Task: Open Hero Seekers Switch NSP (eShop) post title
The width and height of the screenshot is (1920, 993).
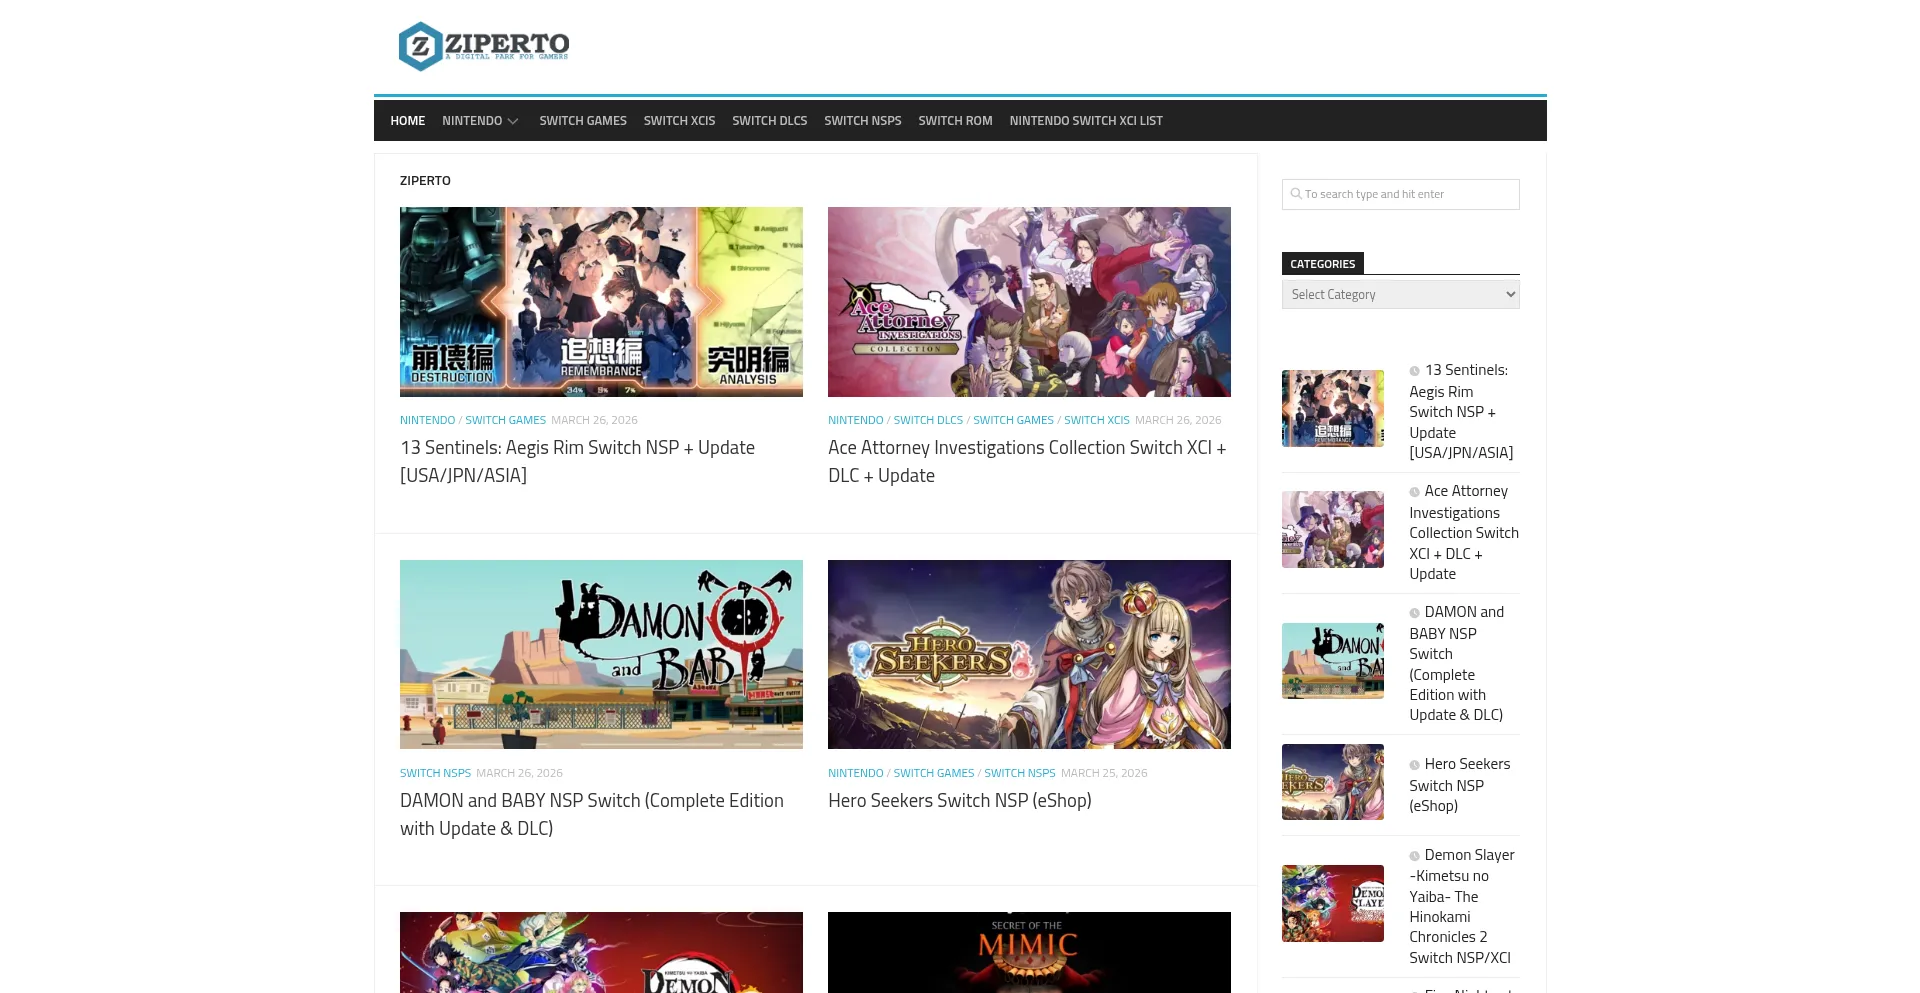Action: 960,801
